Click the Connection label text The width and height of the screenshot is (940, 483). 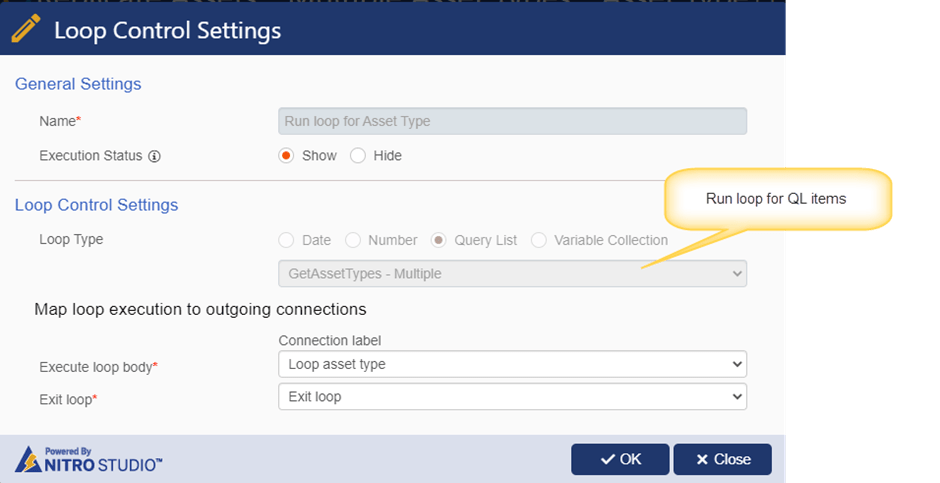330,340
